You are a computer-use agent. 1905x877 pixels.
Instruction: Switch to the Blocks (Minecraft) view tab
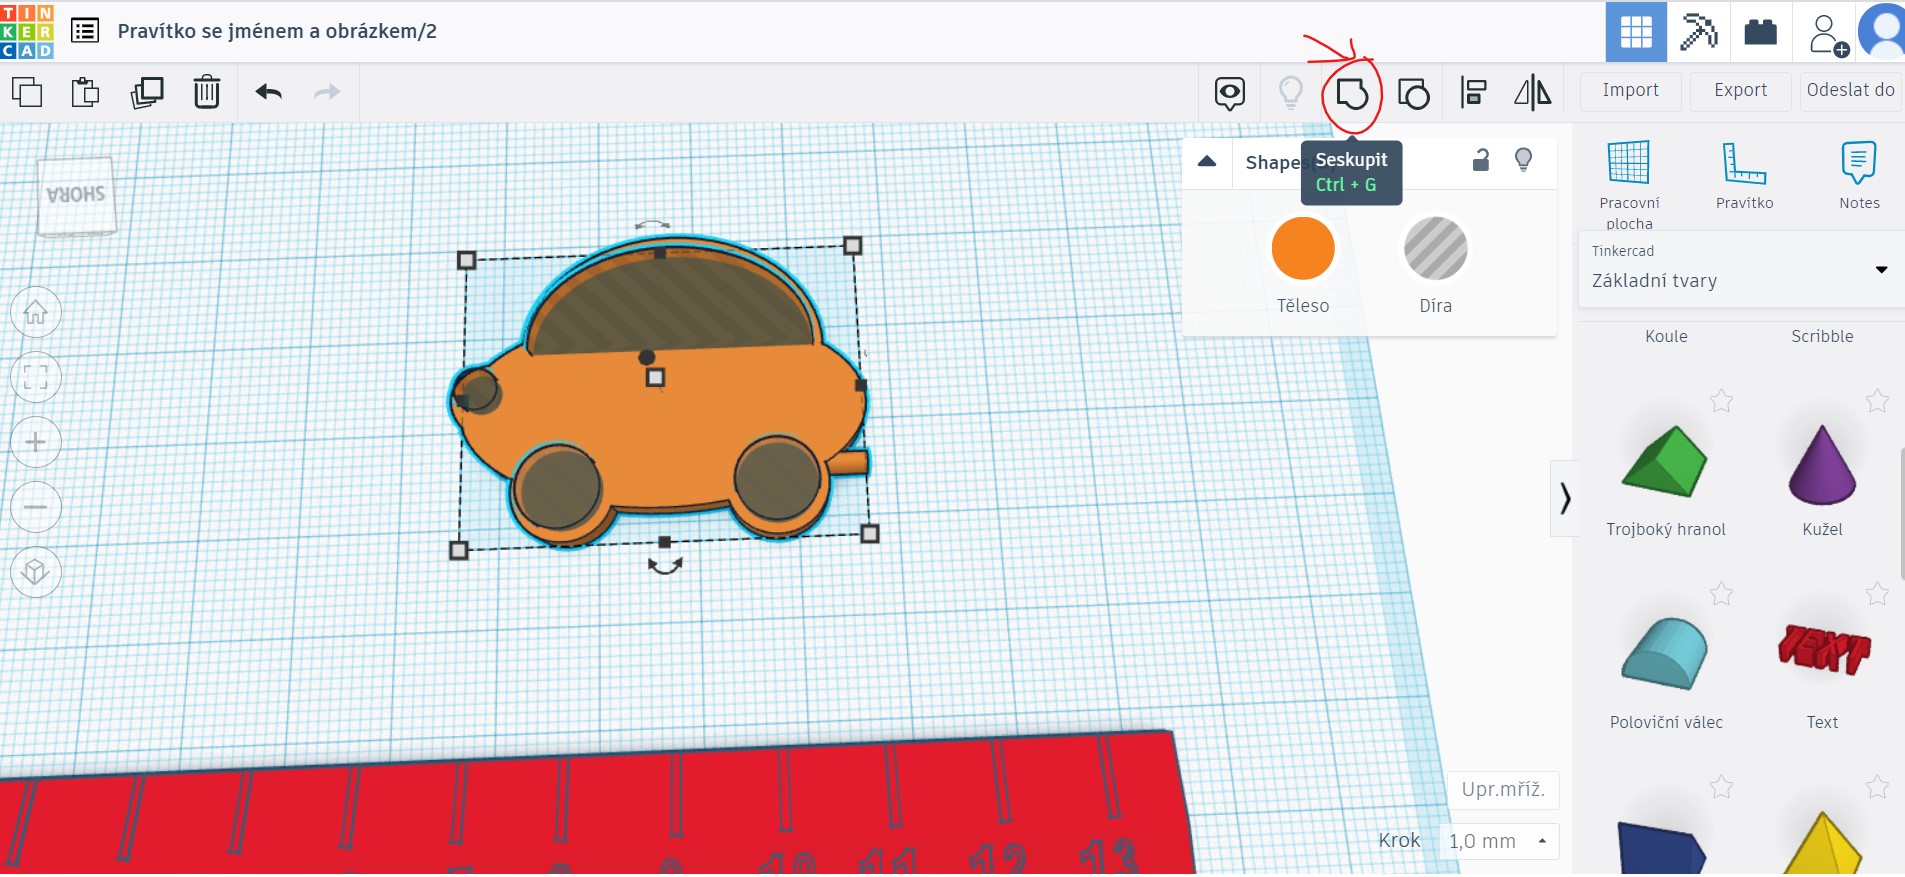(1698, 32)
